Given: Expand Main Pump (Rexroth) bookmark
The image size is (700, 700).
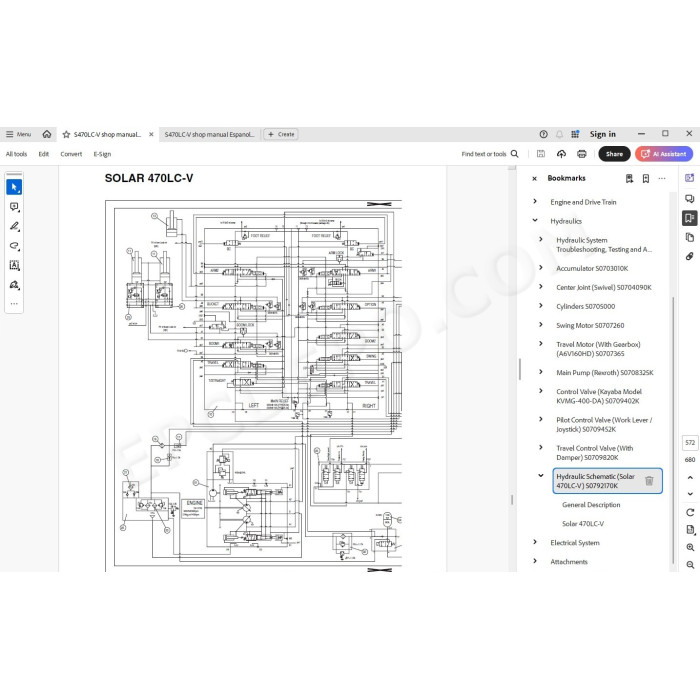Looking at the screenshot, I should pyautogui.click(x=541, y=372).
